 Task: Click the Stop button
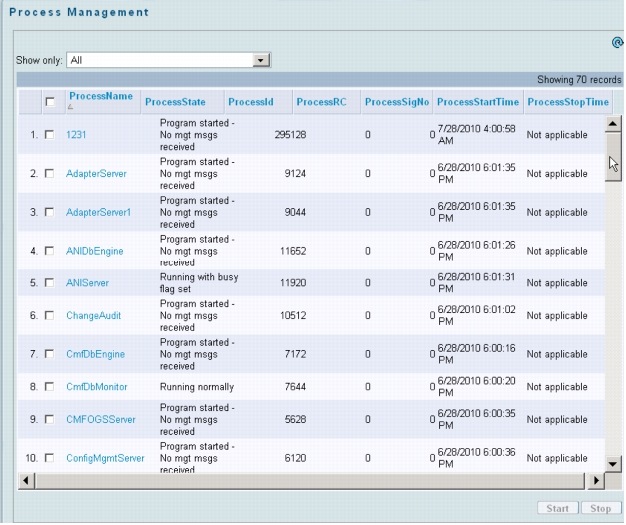[600, 508]
